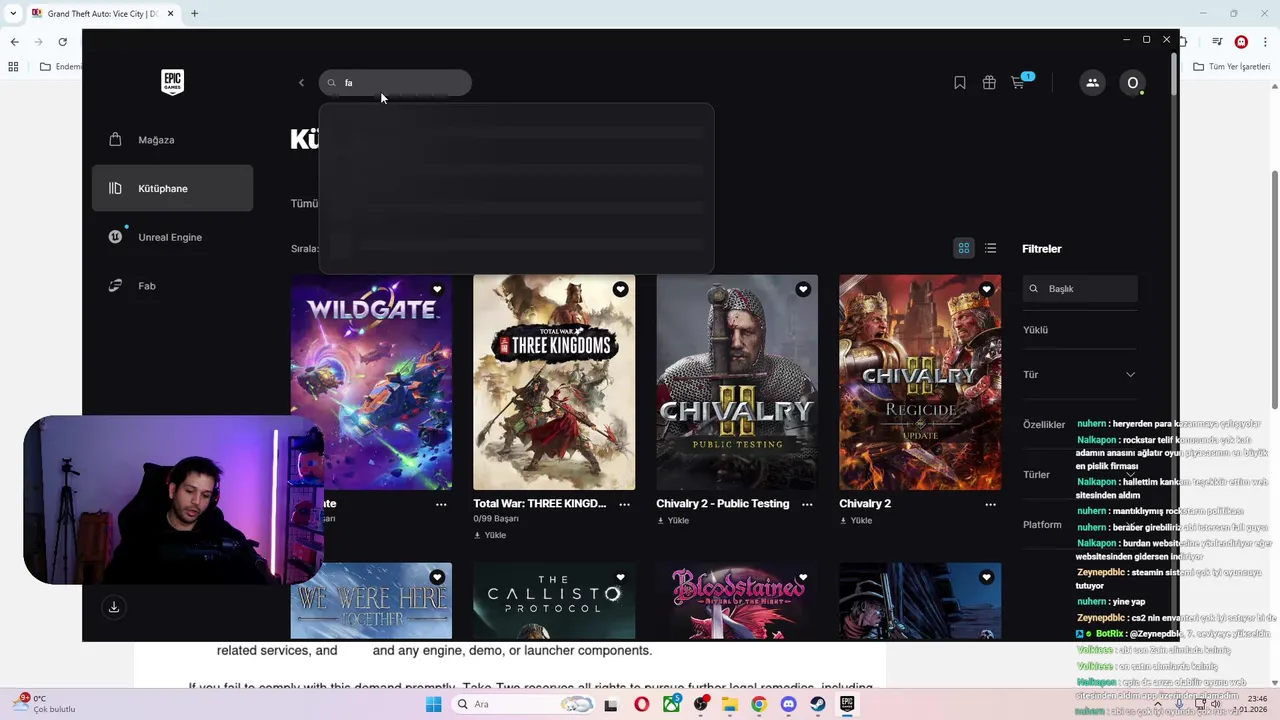The height and width of the screenshot is (720, 1280).
Task: Open Chivalry 2 Regicide cover art
Action: 920,382
